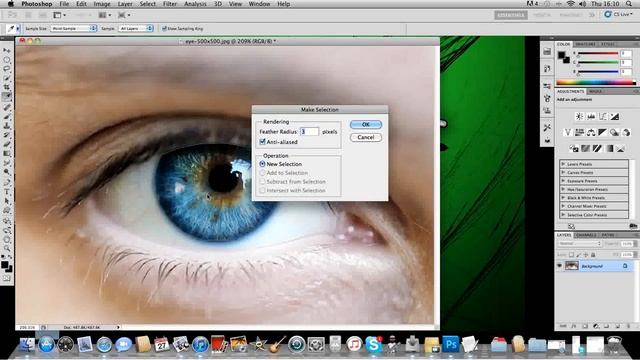Add an Invert adjustment
Viewport: 640px width, 360px height.
pyautogui.click(x=574, y=148)
